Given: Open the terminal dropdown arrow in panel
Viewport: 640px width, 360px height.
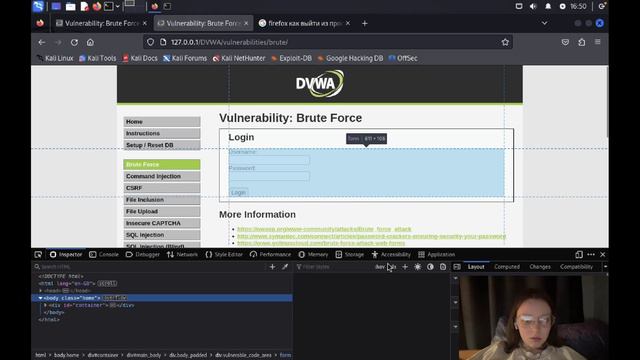Looking at the screenshot, I should click(x=118, y=7).
